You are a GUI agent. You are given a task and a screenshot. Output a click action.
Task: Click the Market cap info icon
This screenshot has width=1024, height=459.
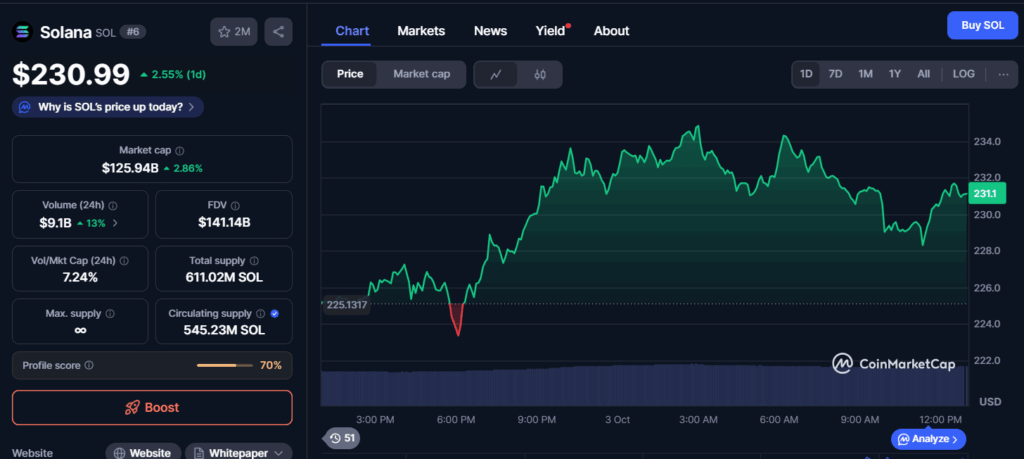tap(180, 150)
